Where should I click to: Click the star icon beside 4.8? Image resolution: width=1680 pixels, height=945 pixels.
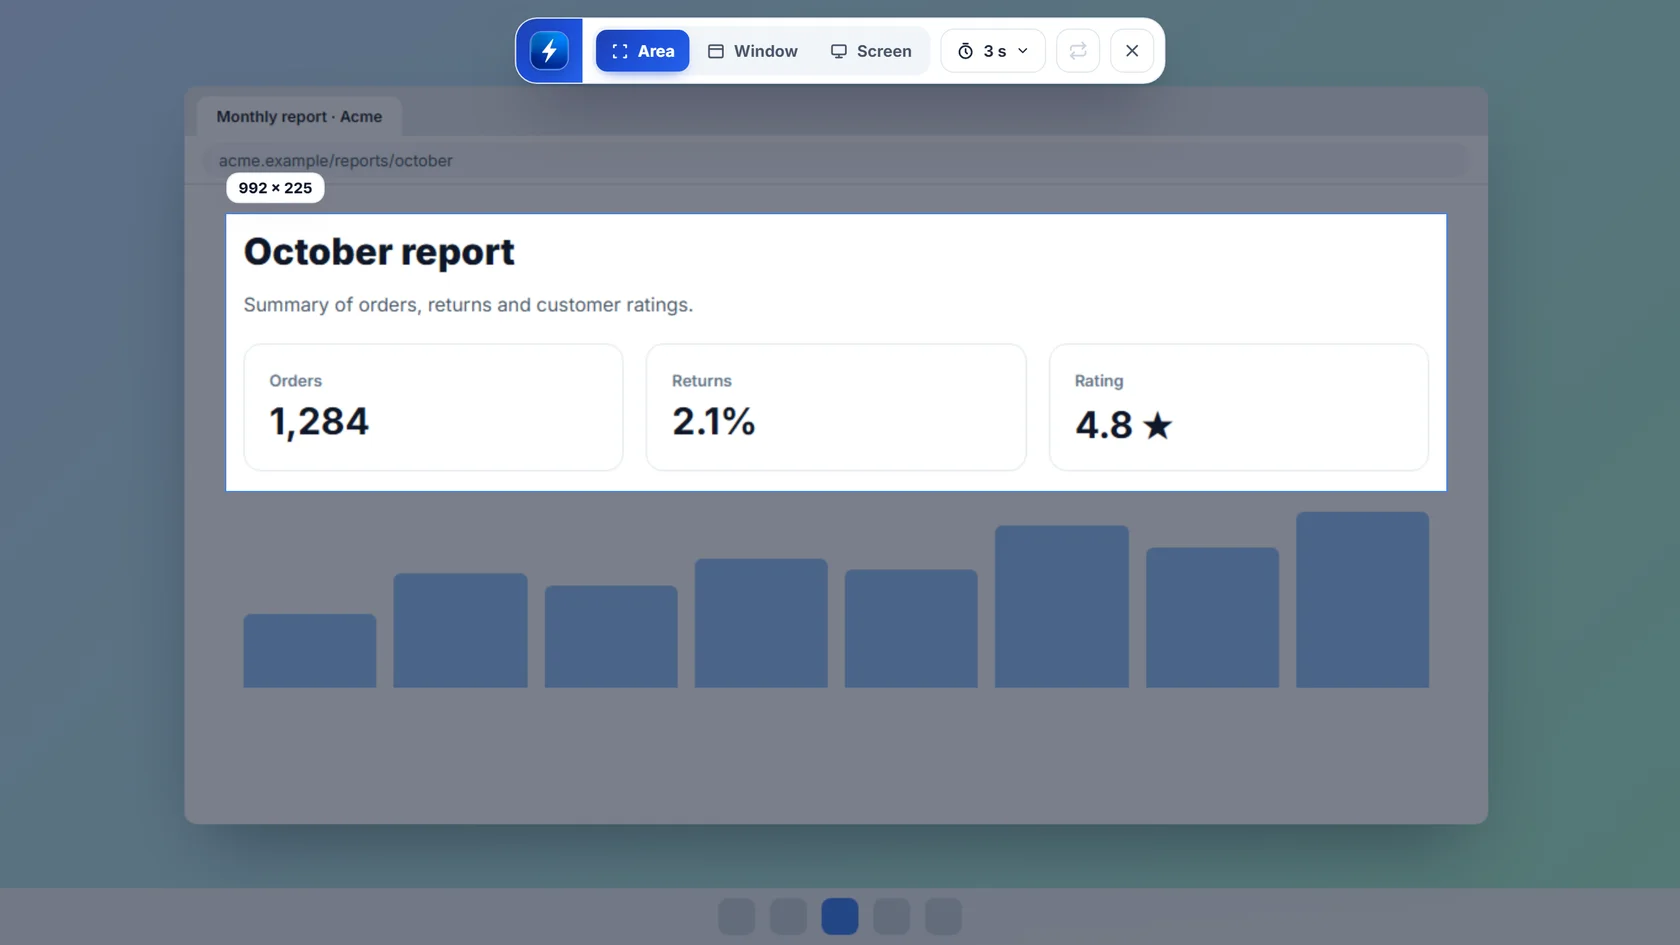coord(1157,426)
